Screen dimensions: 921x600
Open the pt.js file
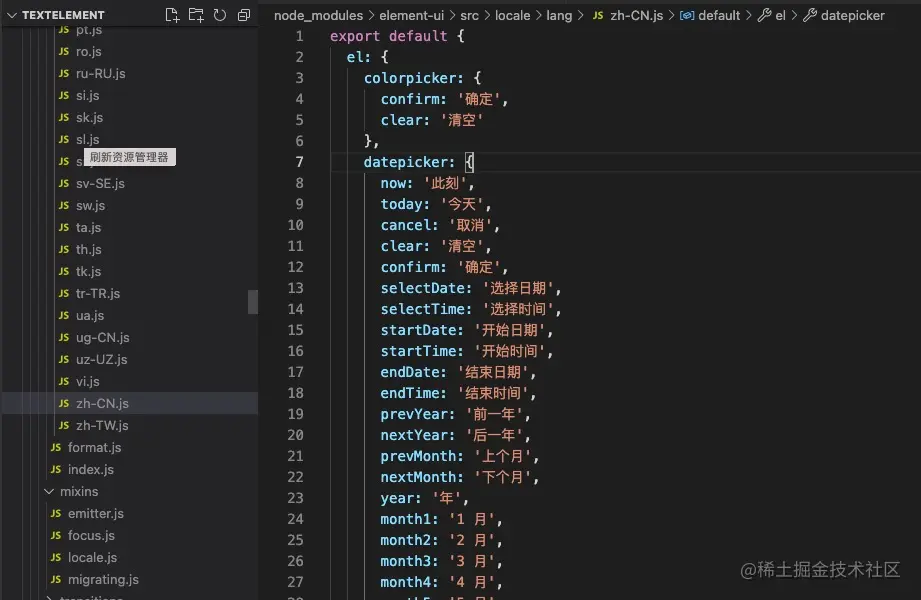89,29
